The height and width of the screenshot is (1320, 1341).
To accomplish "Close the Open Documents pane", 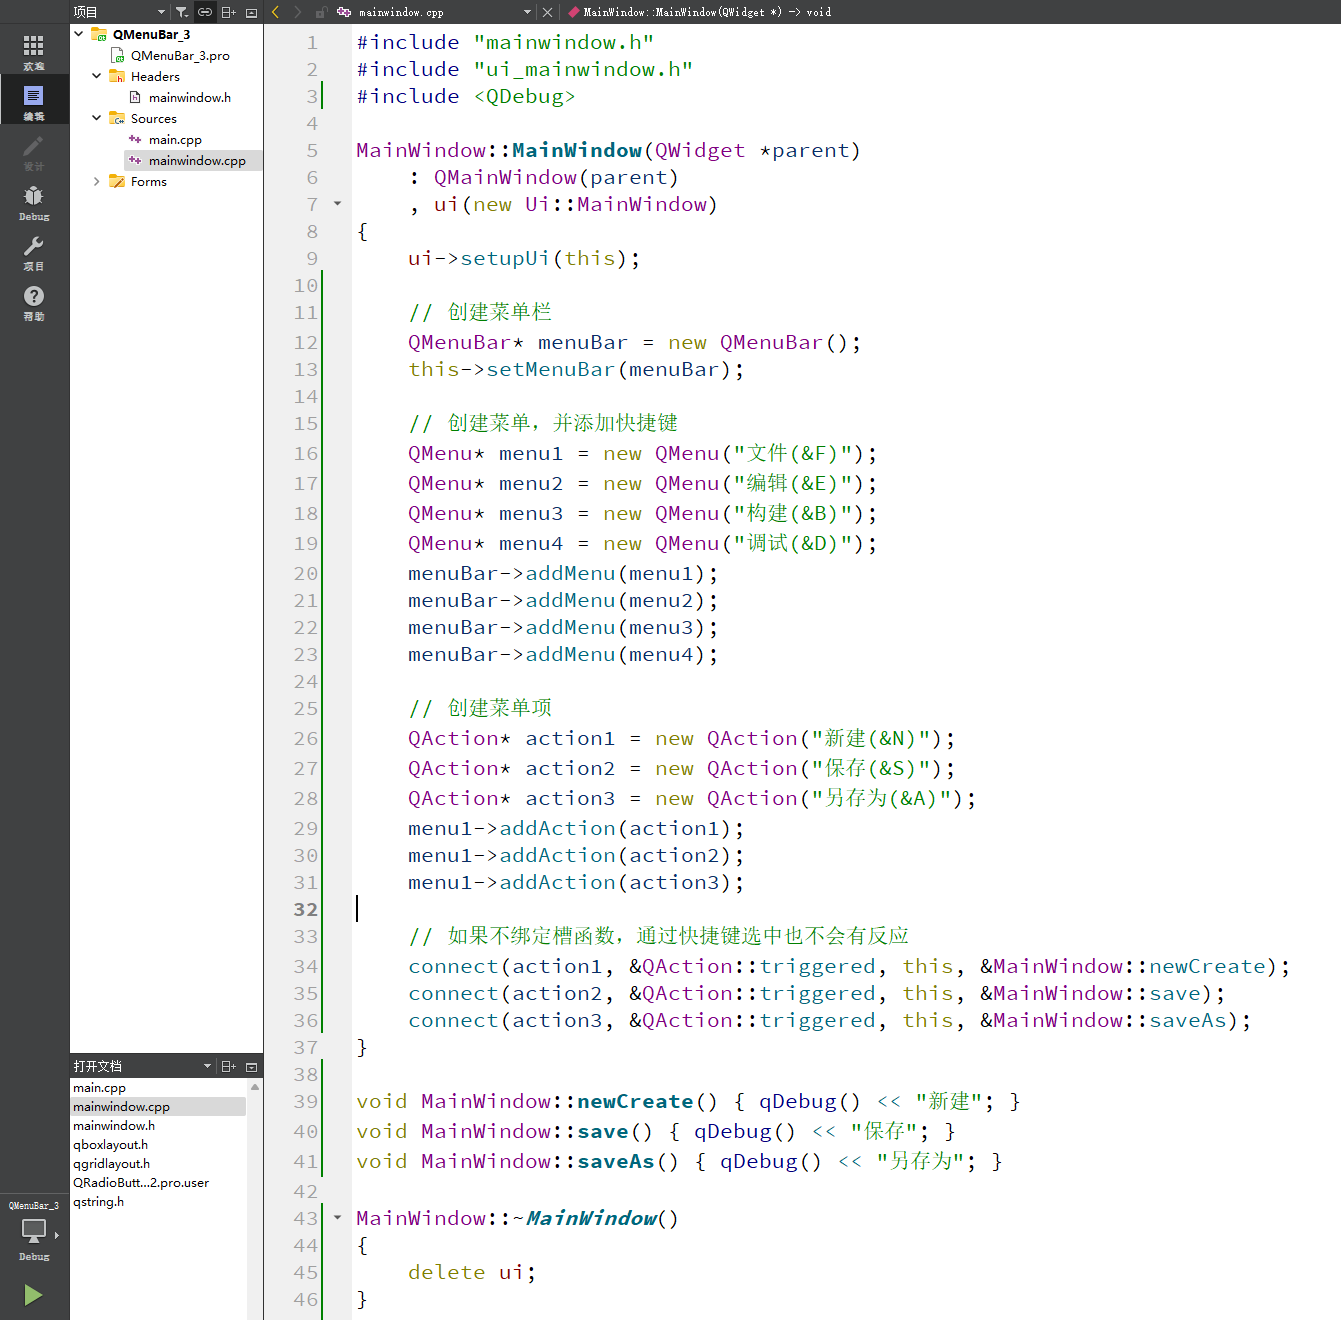I will [x=252, y=1066].
